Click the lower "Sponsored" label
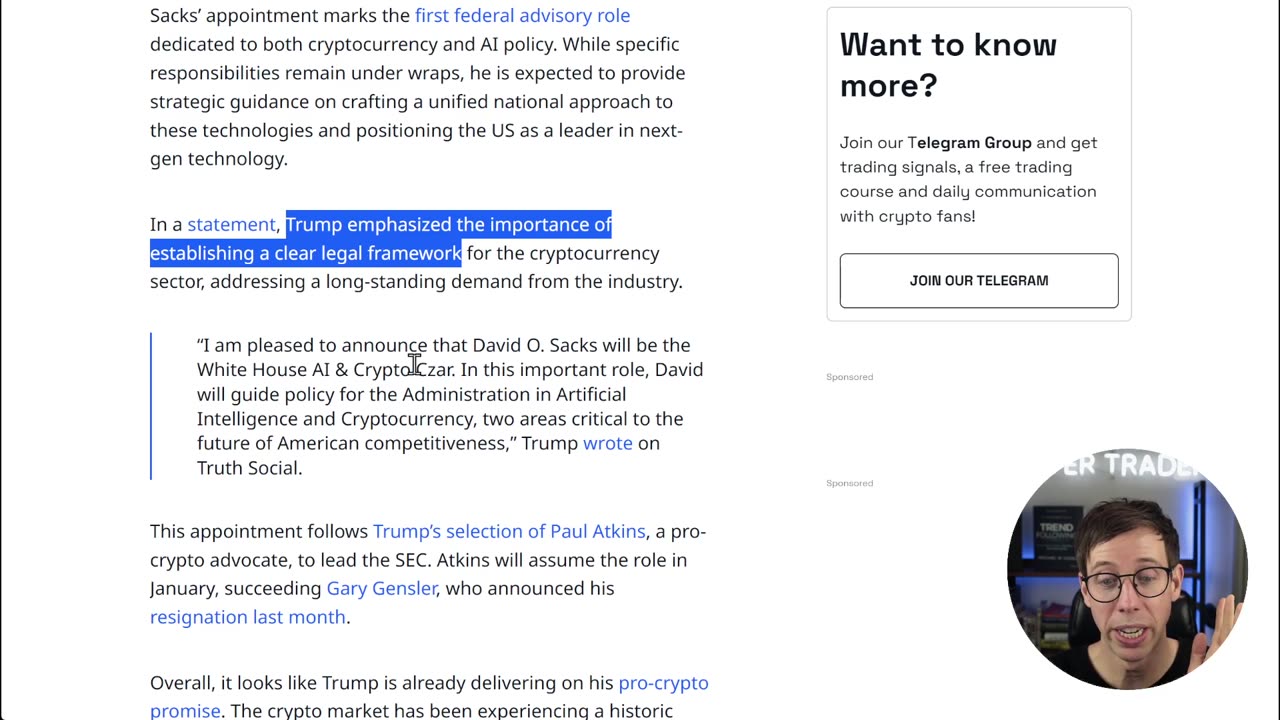Viewport: 1280px width, 720px height. click(x=849, y=483)
